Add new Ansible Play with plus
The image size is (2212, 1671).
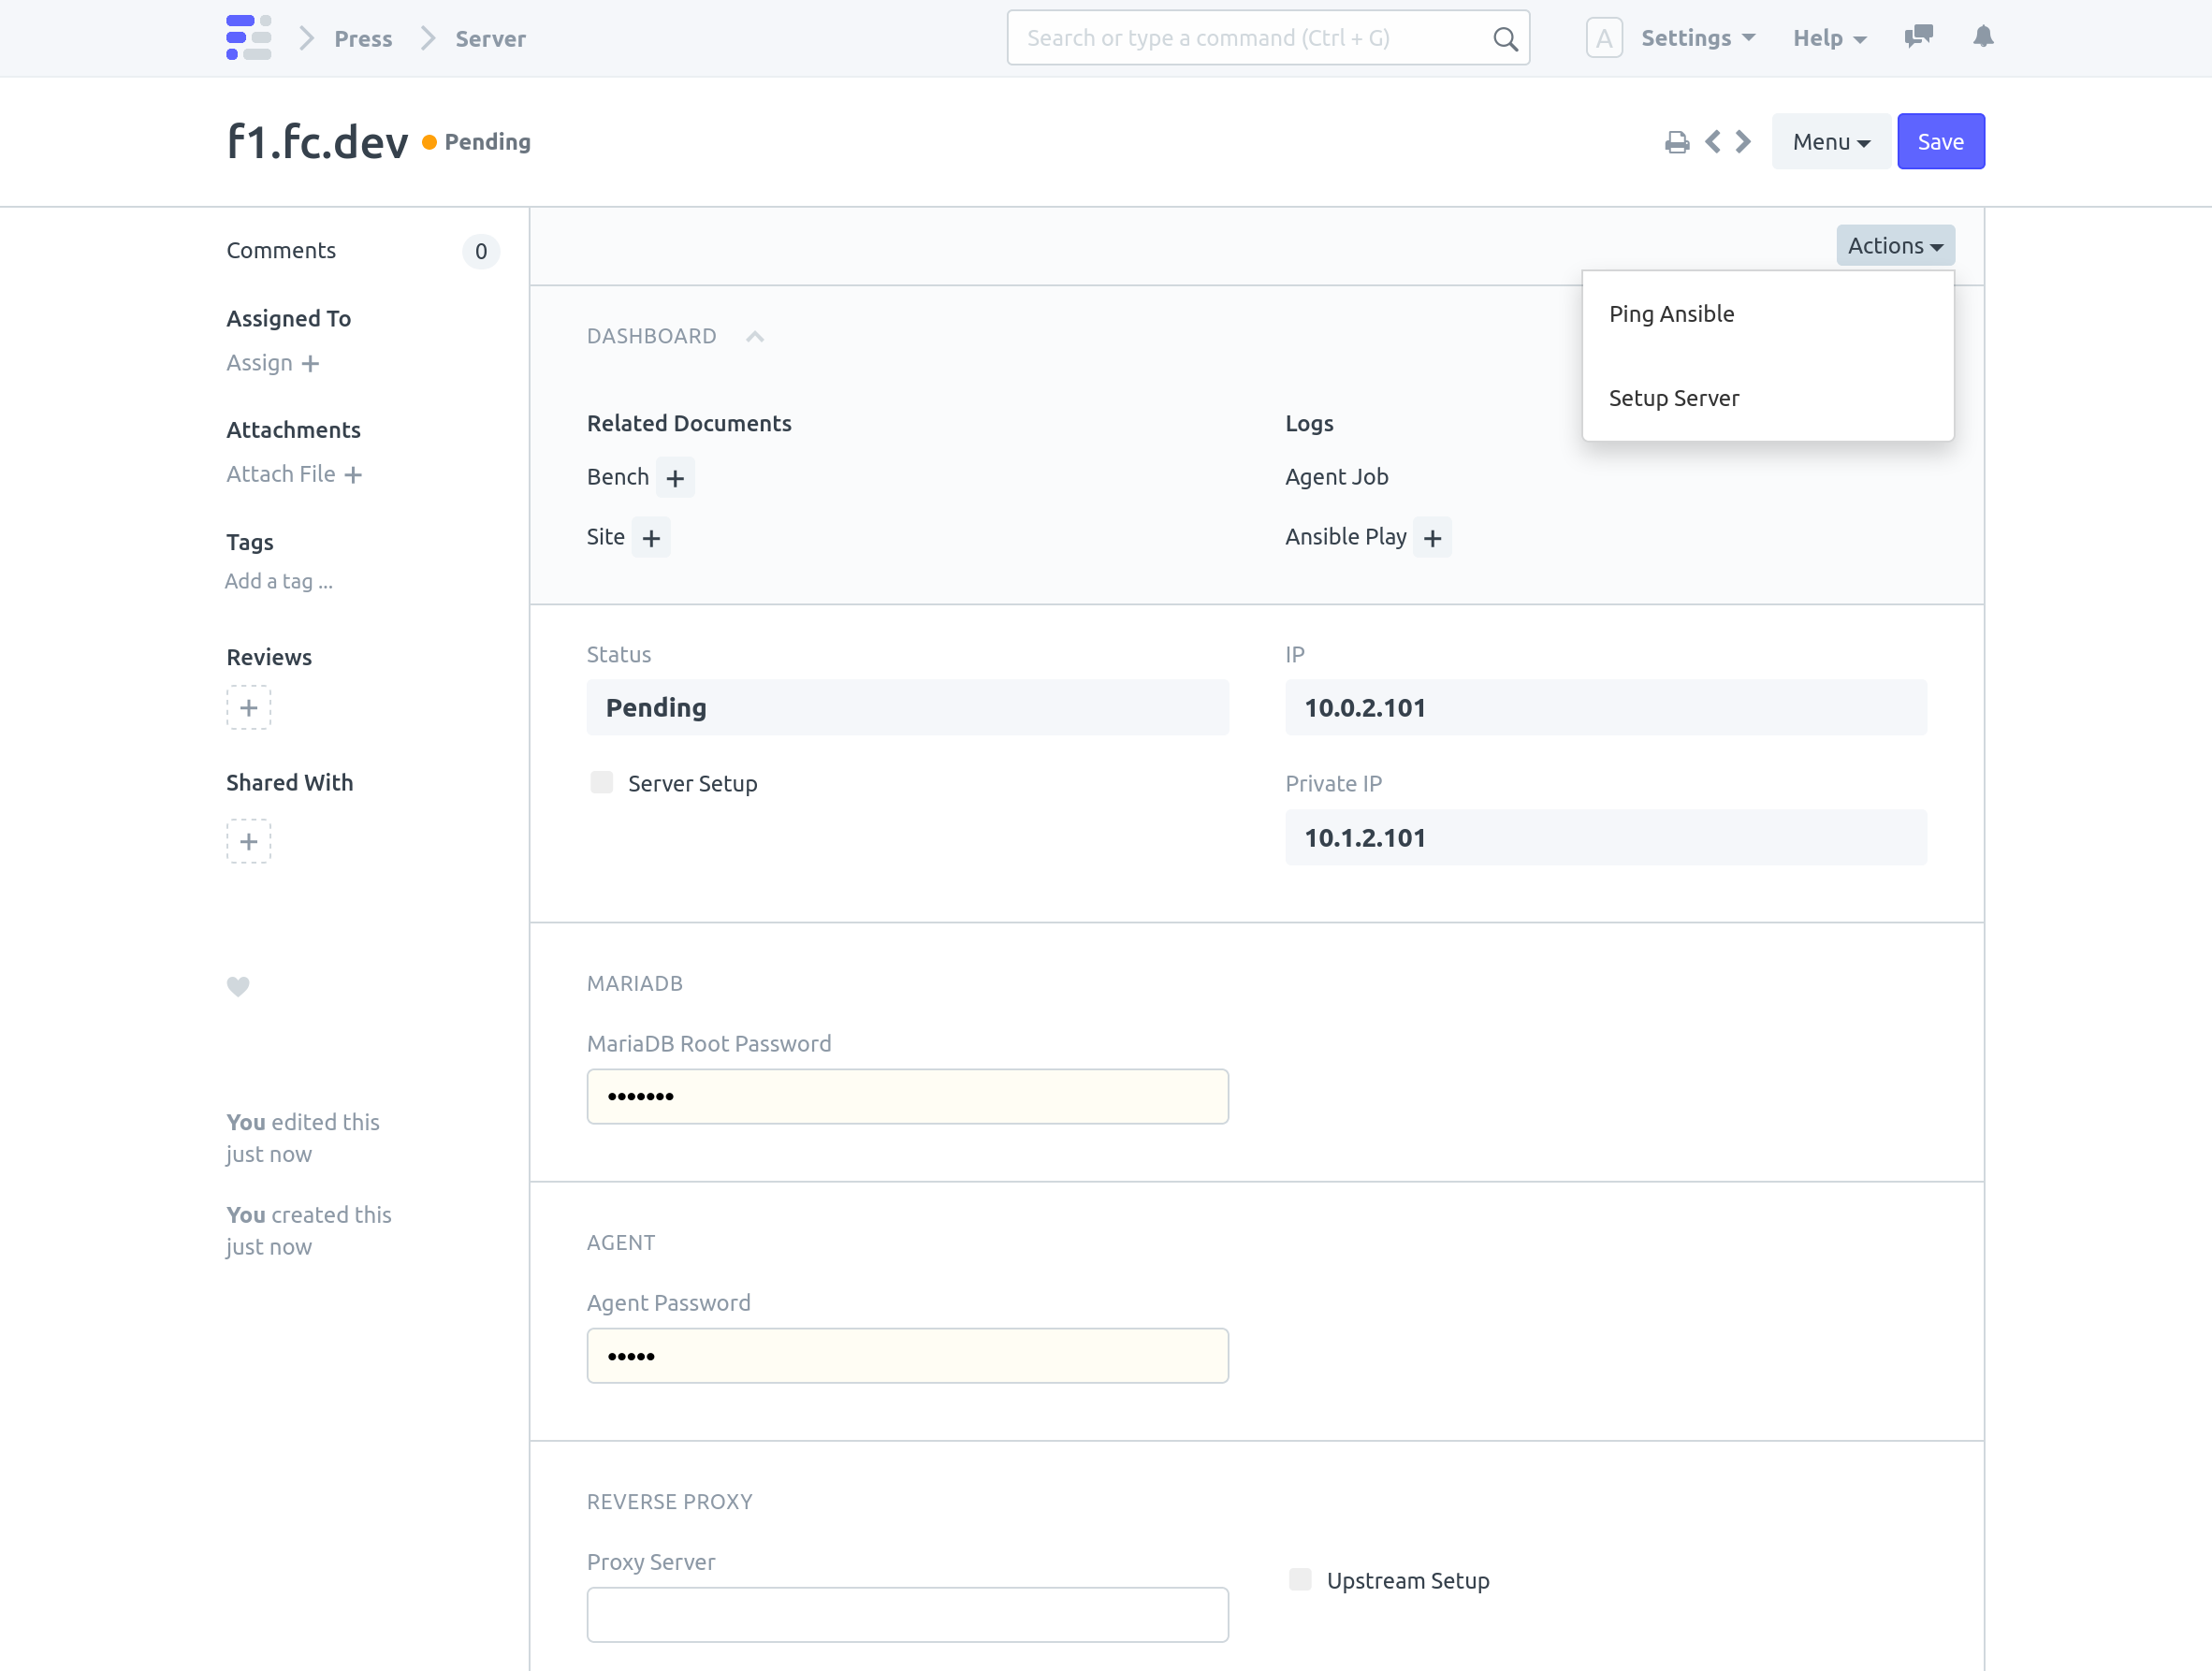(1432, 538)
